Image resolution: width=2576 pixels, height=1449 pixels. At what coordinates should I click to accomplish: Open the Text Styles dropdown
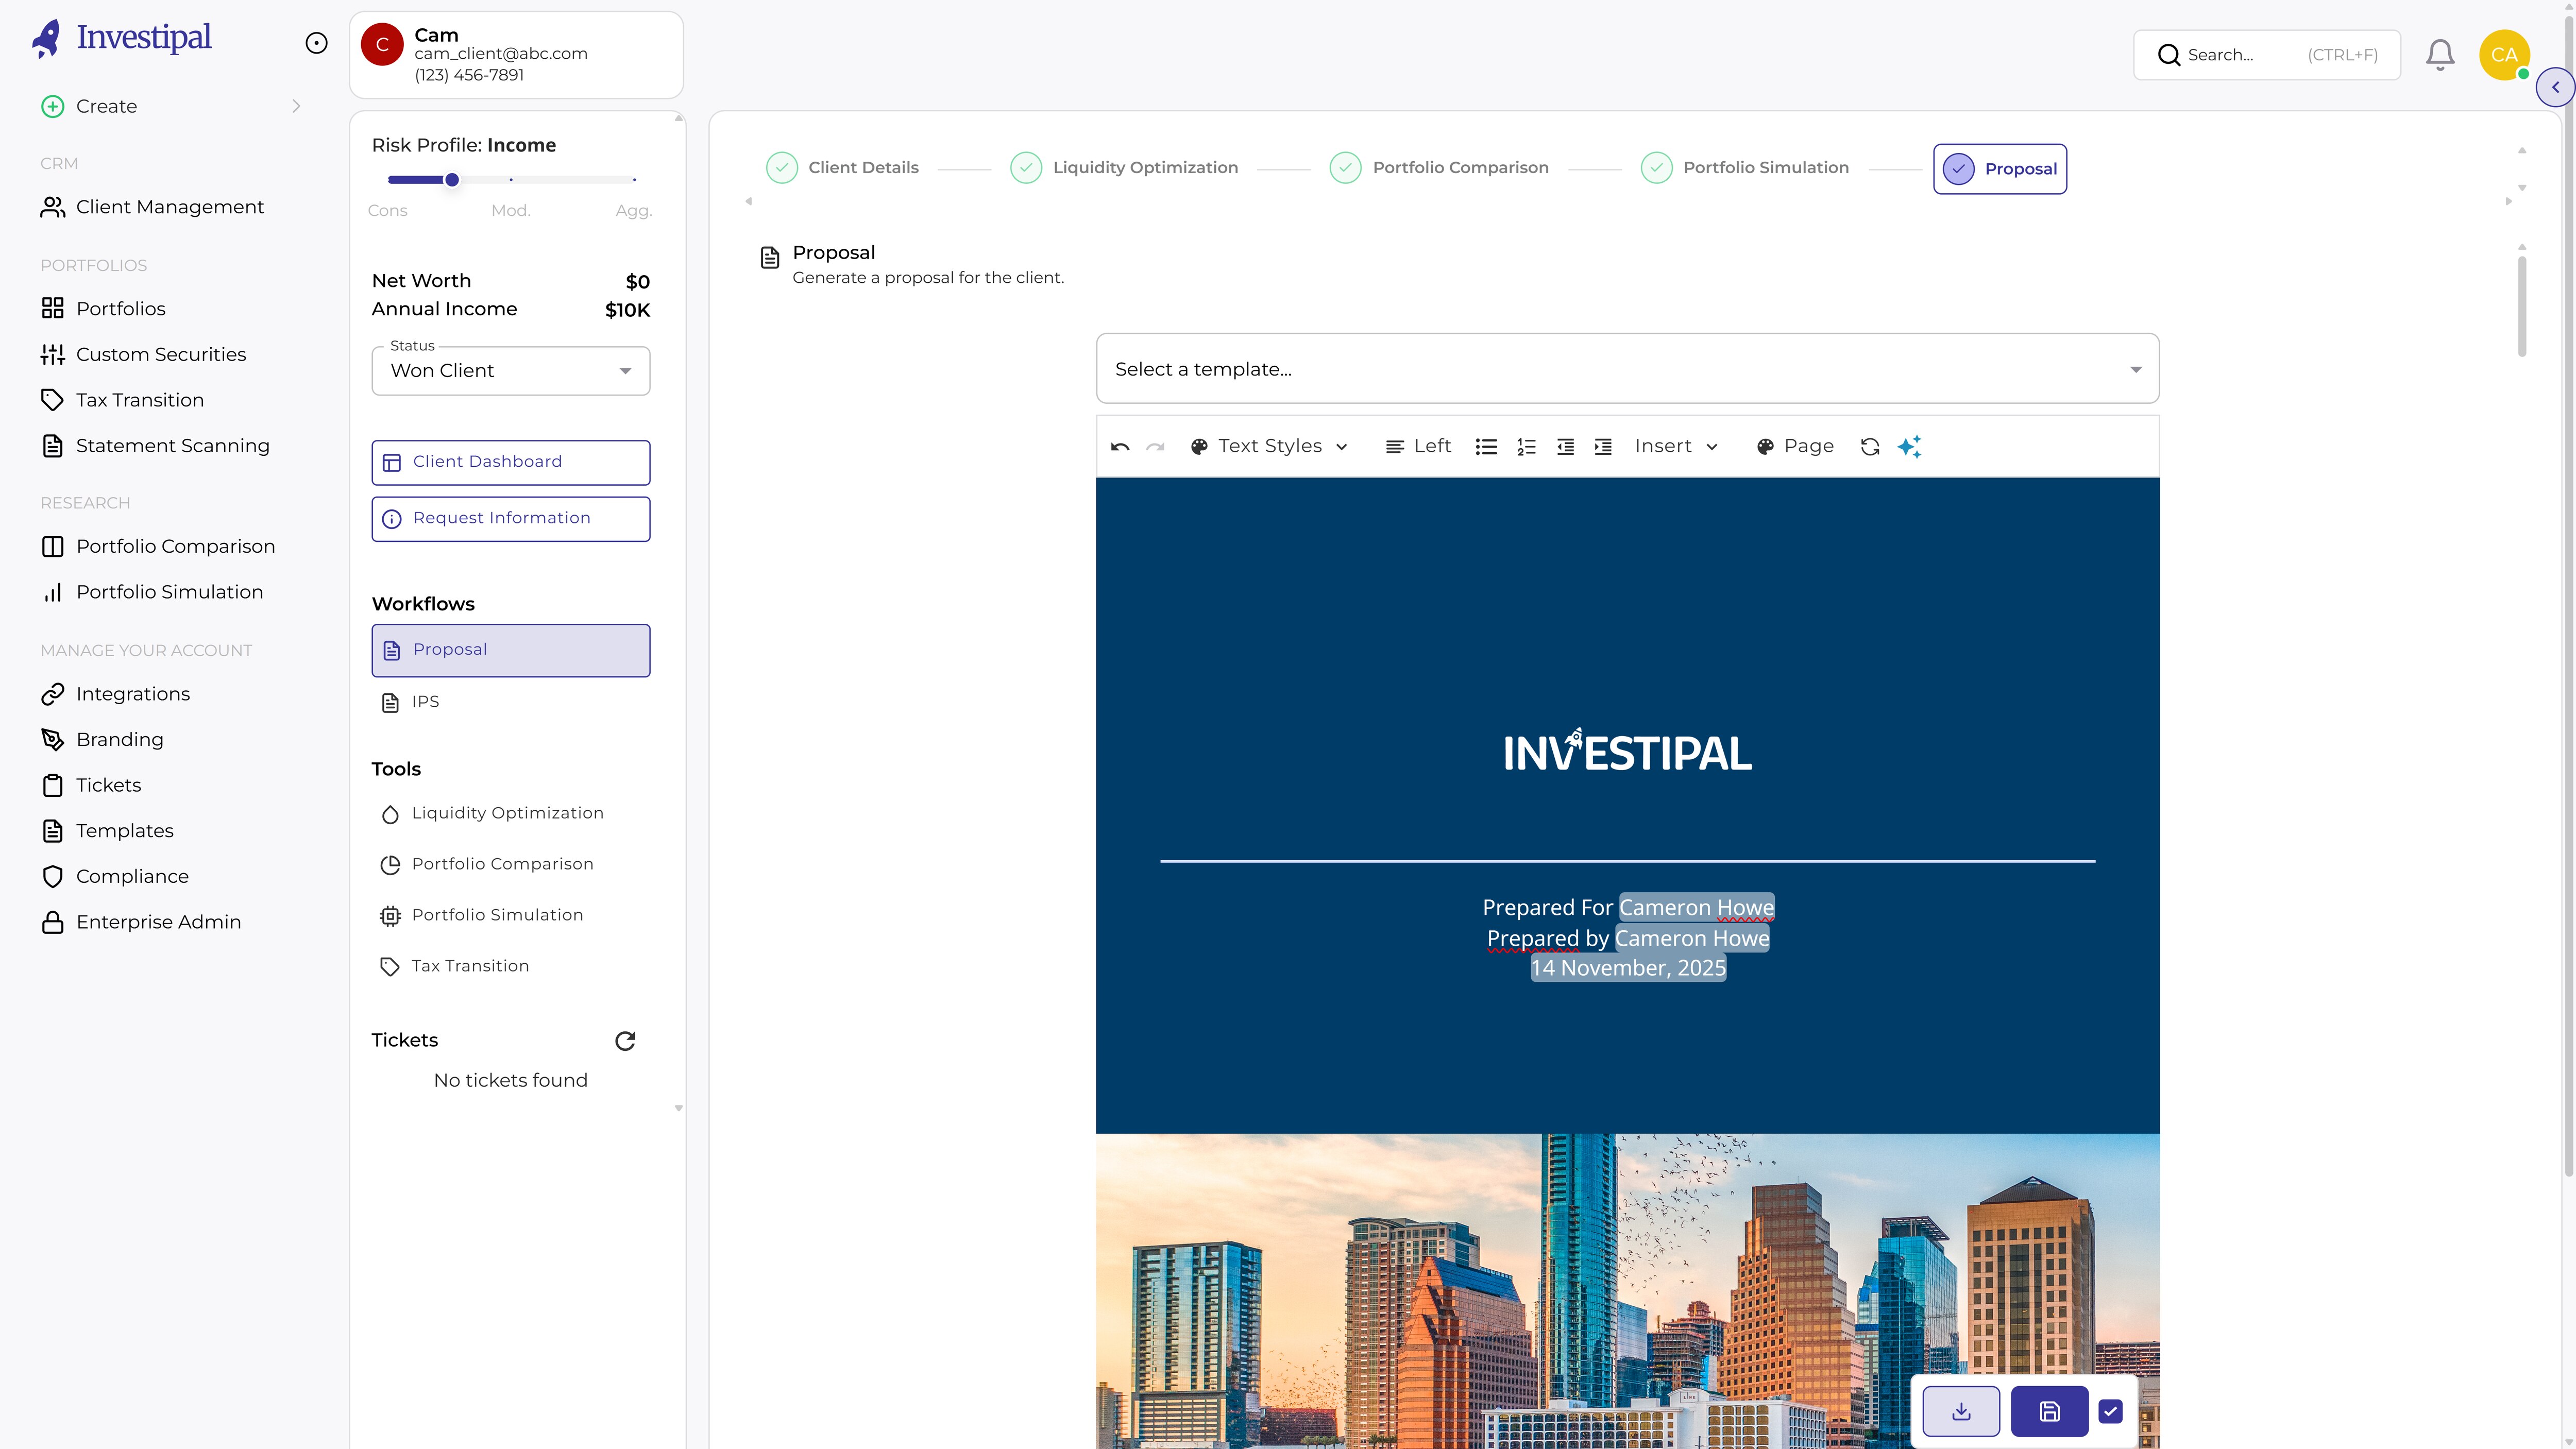1269,447
